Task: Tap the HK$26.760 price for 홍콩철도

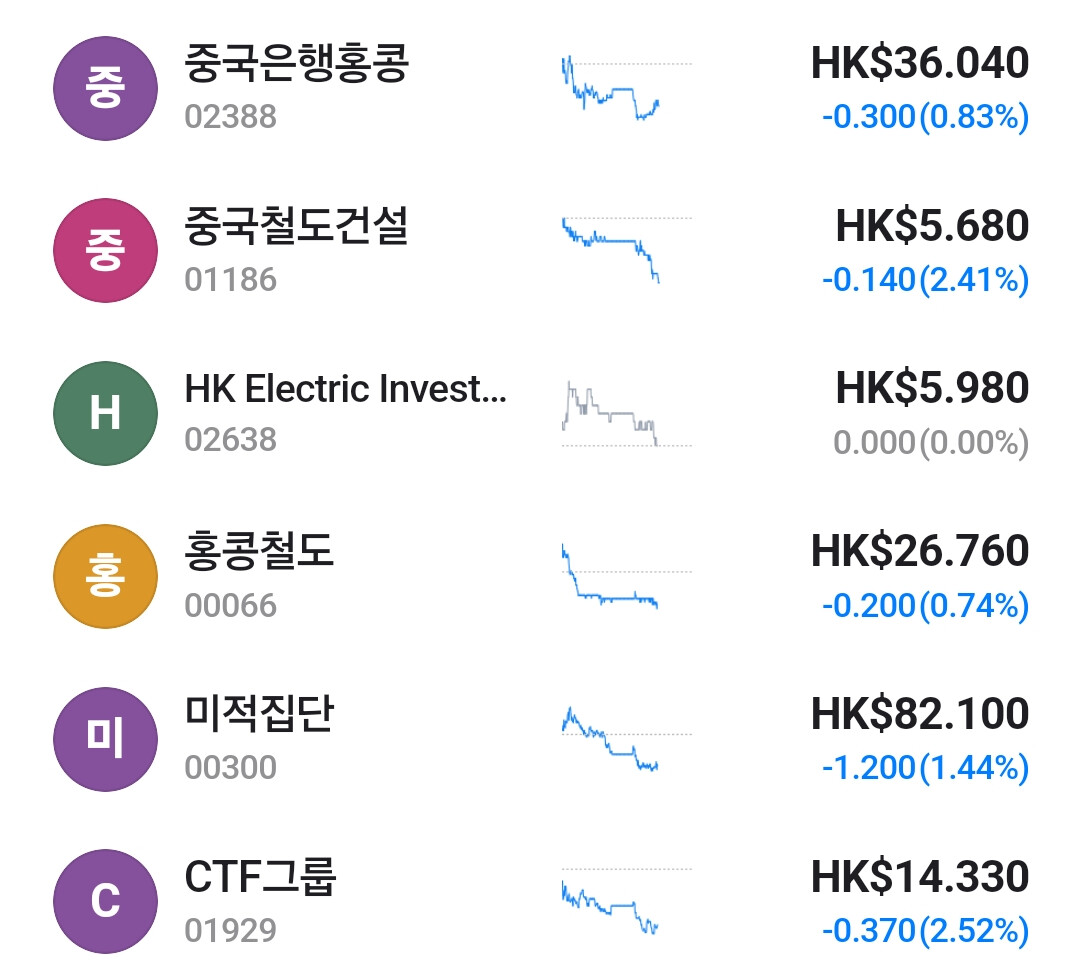Action: click(x=919, y=552)
